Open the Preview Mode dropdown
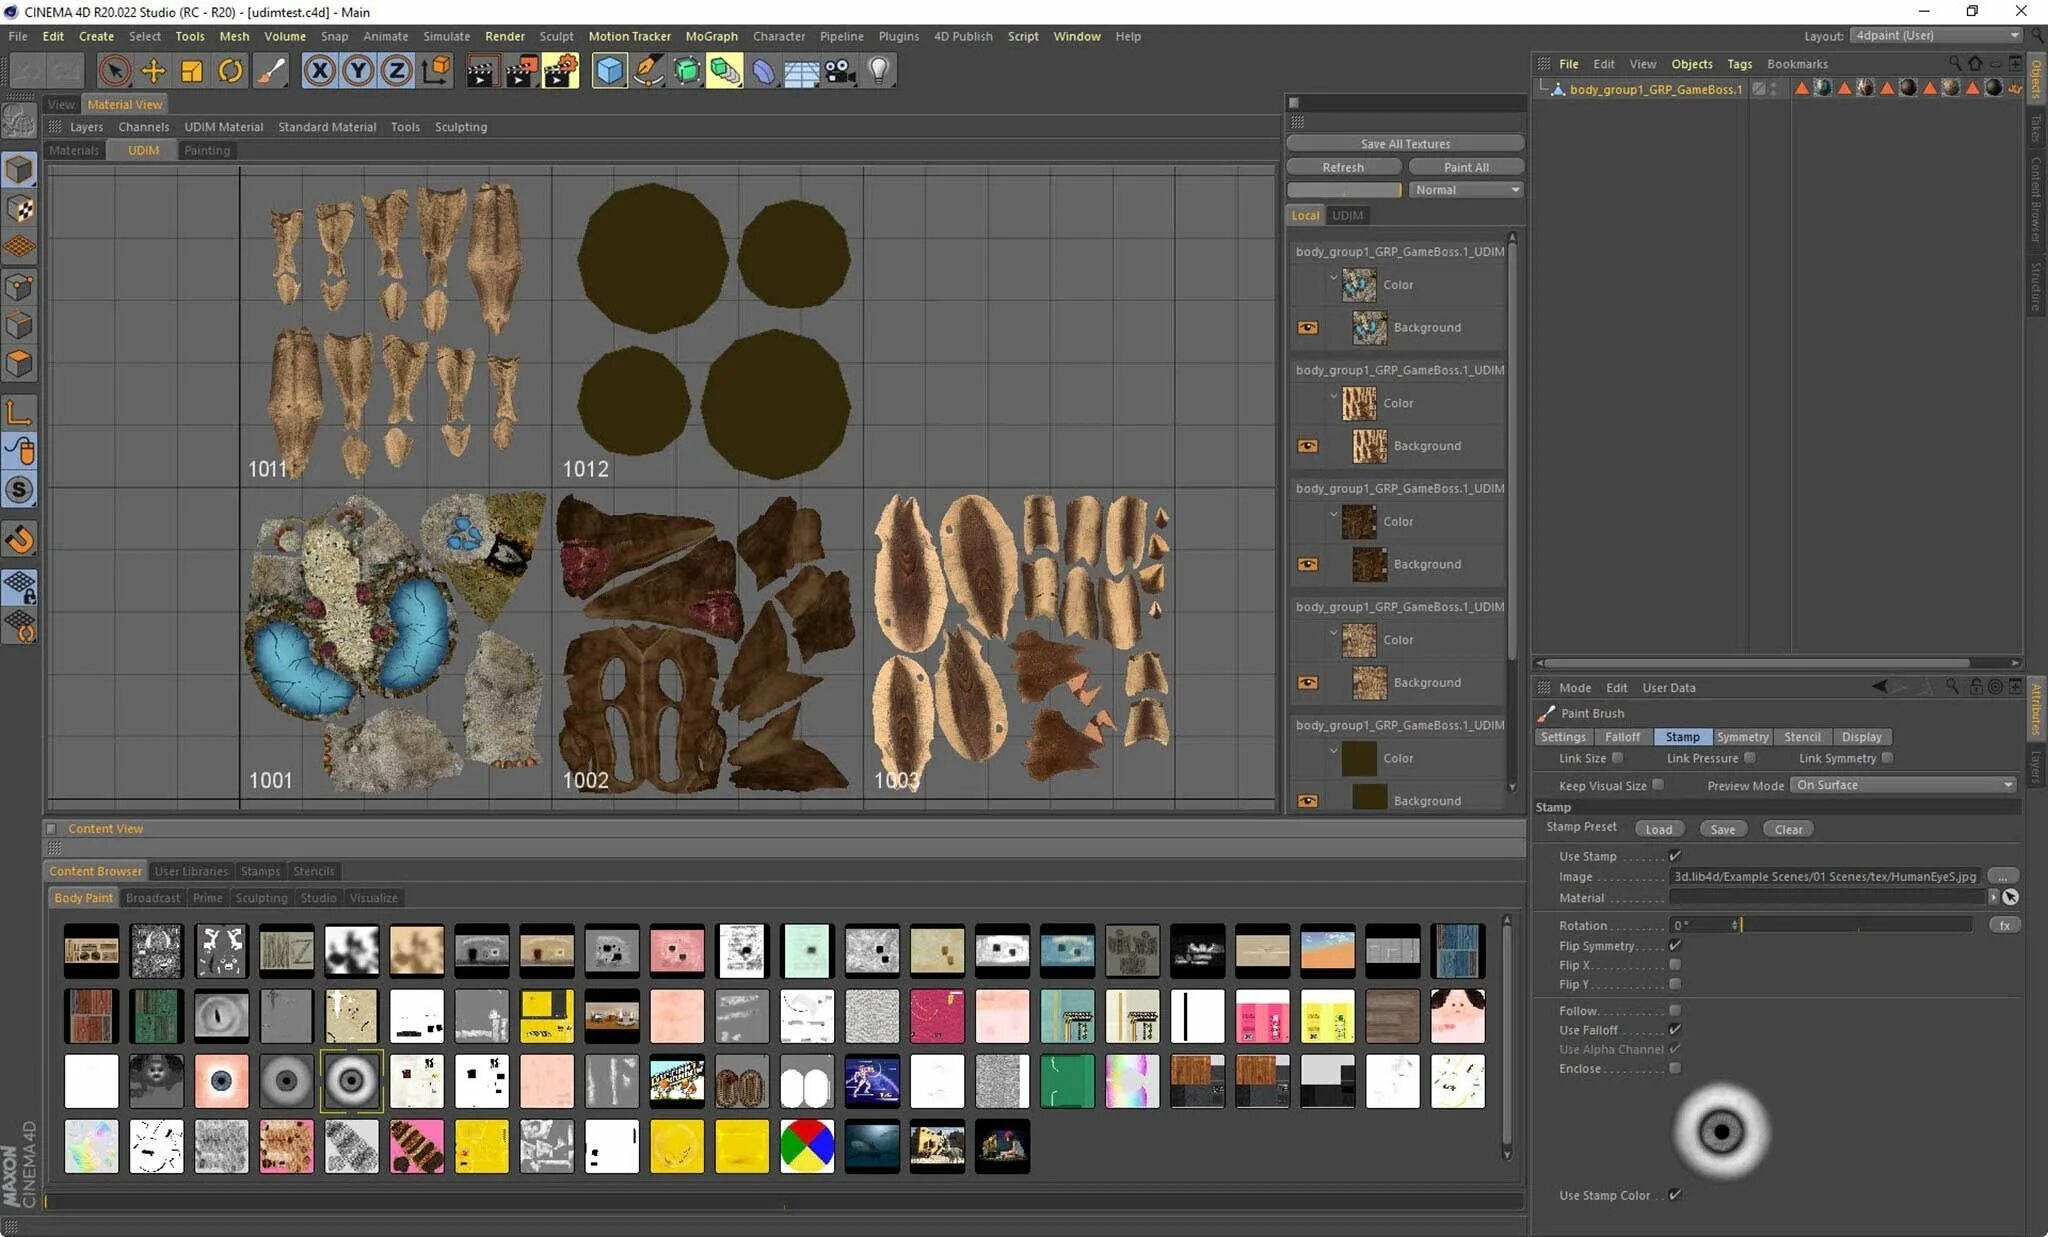Screen dimensions: 2048x1237 pos(1903,785)
